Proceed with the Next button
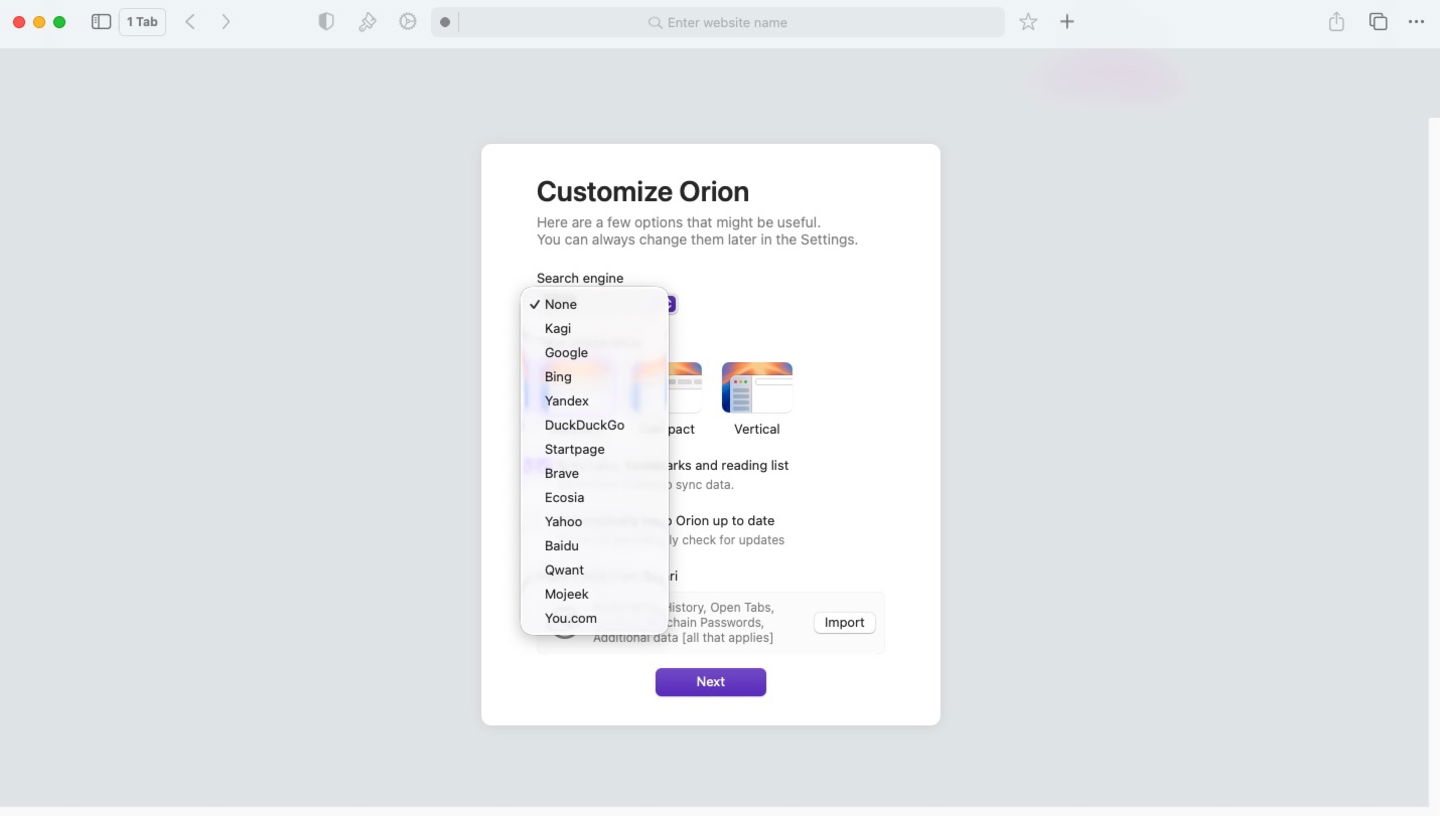 (x=711, y=682)
